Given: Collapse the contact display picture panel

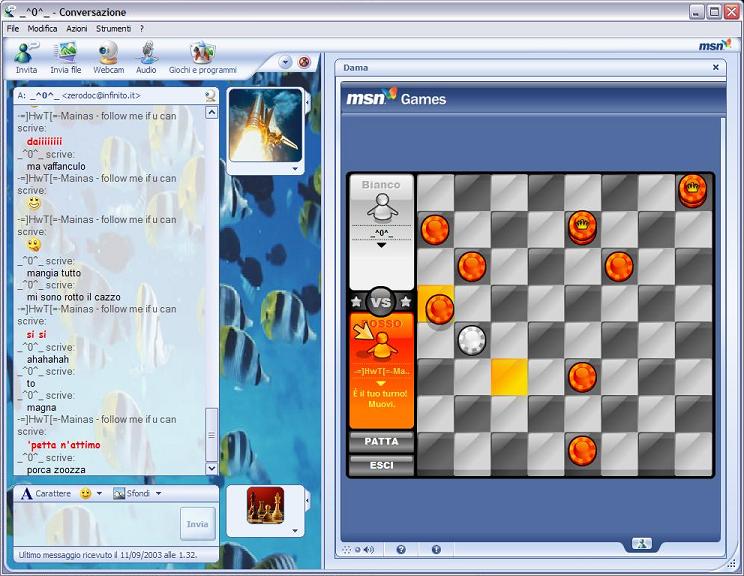Looking at the screenshot, I should (307, 101).
